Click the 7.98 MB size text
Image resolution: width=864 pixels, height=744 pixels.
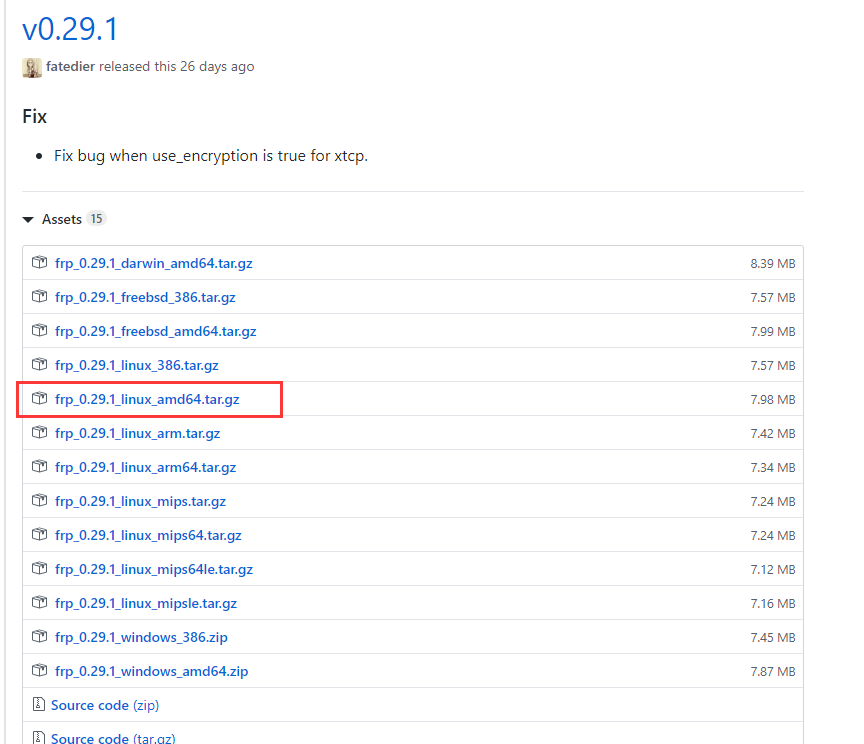point(773,400)
